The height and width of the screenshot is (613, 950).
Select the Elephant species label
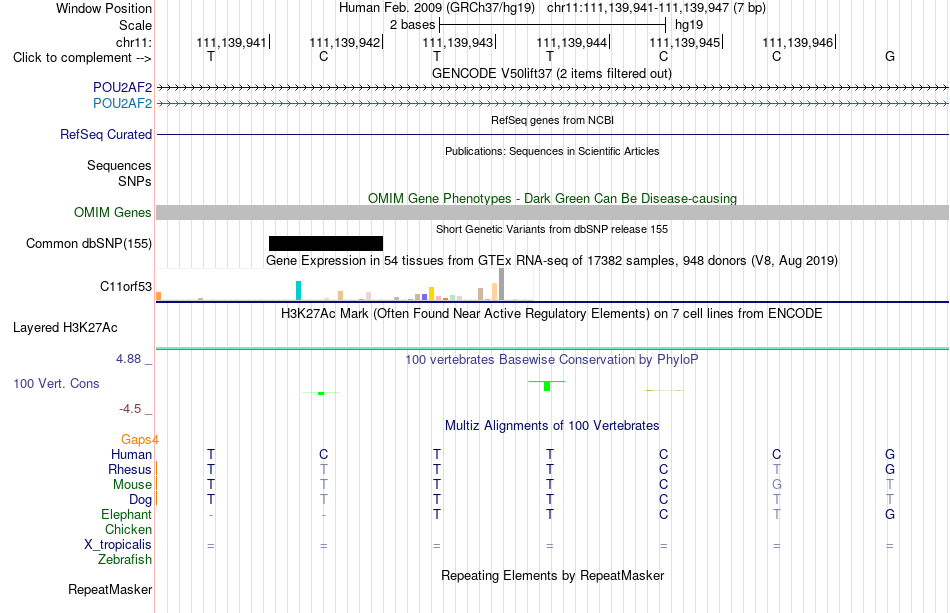[126, 514]
